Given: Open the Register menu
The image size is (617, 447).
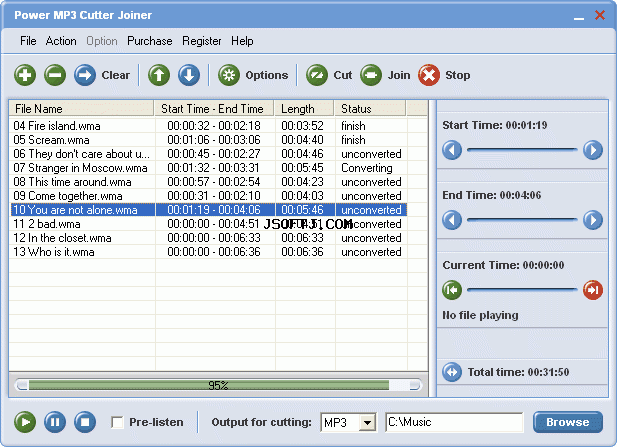Looking at the screenshot, I should pyautogui.click(x=201, y=41).
